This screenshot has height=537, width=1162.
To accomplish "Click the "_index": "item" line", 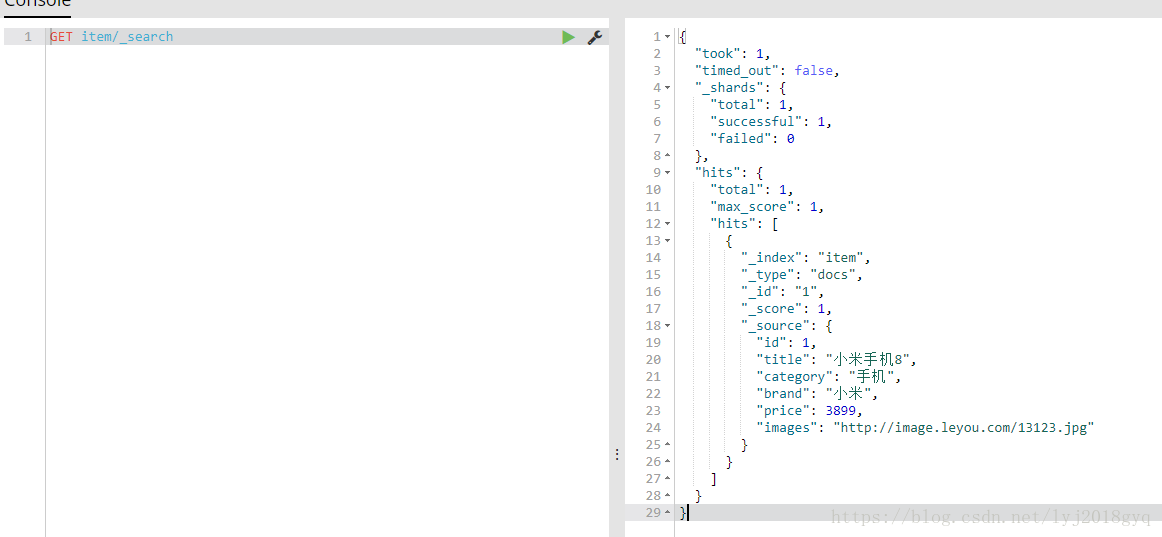I will pyautogui.click(x=806, y=258).
